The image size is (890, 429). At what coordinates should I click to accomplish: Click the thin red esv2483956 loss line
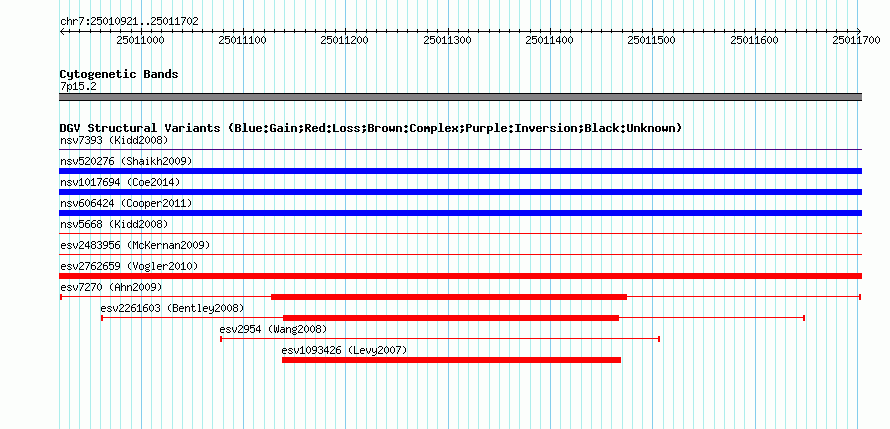(x=461, y=255)
